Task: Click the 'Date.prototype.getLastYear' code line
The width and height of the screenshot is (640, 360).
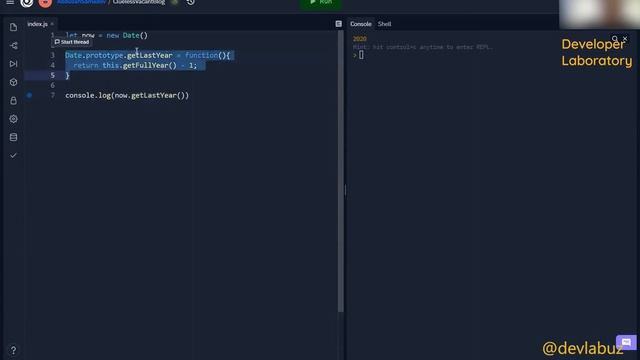Action: 148,55
